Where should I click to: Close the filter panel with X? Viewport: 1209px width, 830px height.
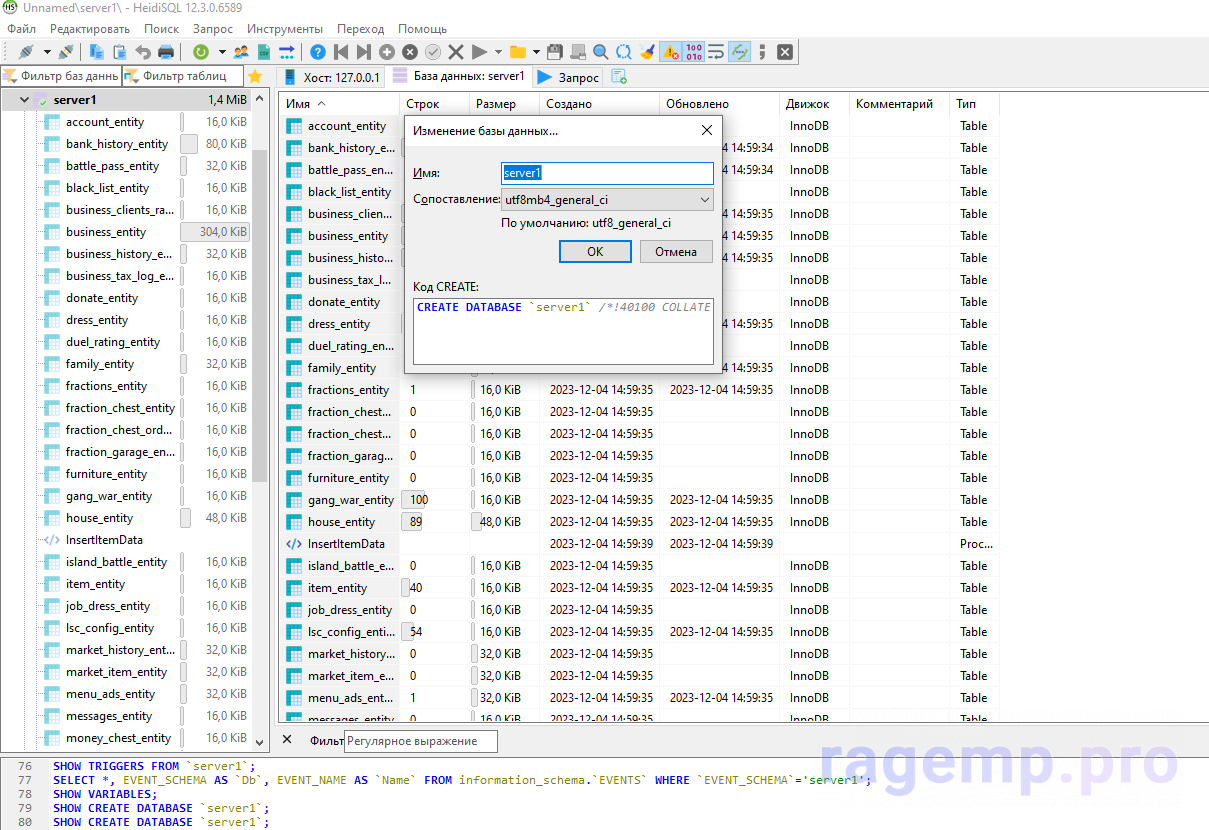(287, 740)
